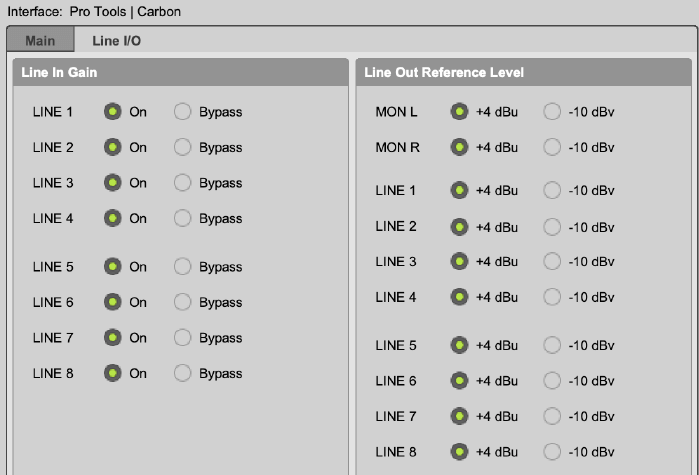The image size is (699, 475).
Task: Set MON L output to -10 dBV
Action: click(552, 112)
